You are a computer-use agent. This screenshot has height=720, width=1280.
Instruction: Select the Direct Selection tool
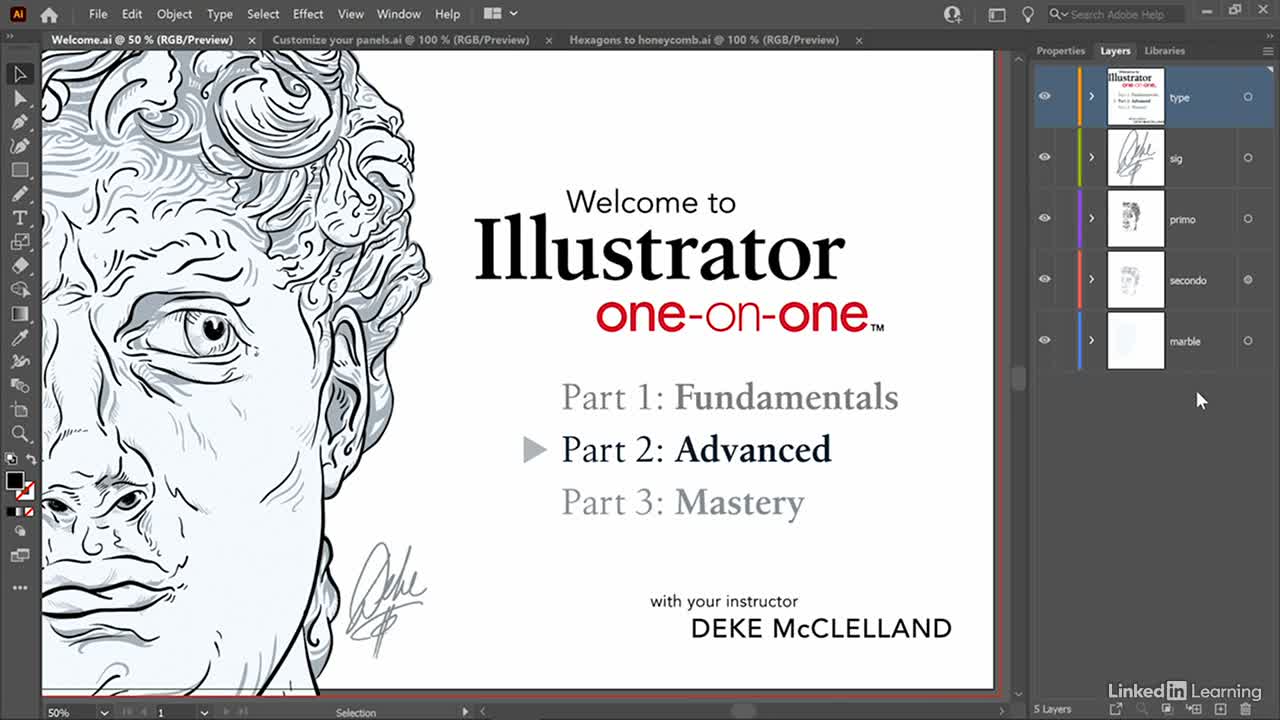(x=19, y=98)
